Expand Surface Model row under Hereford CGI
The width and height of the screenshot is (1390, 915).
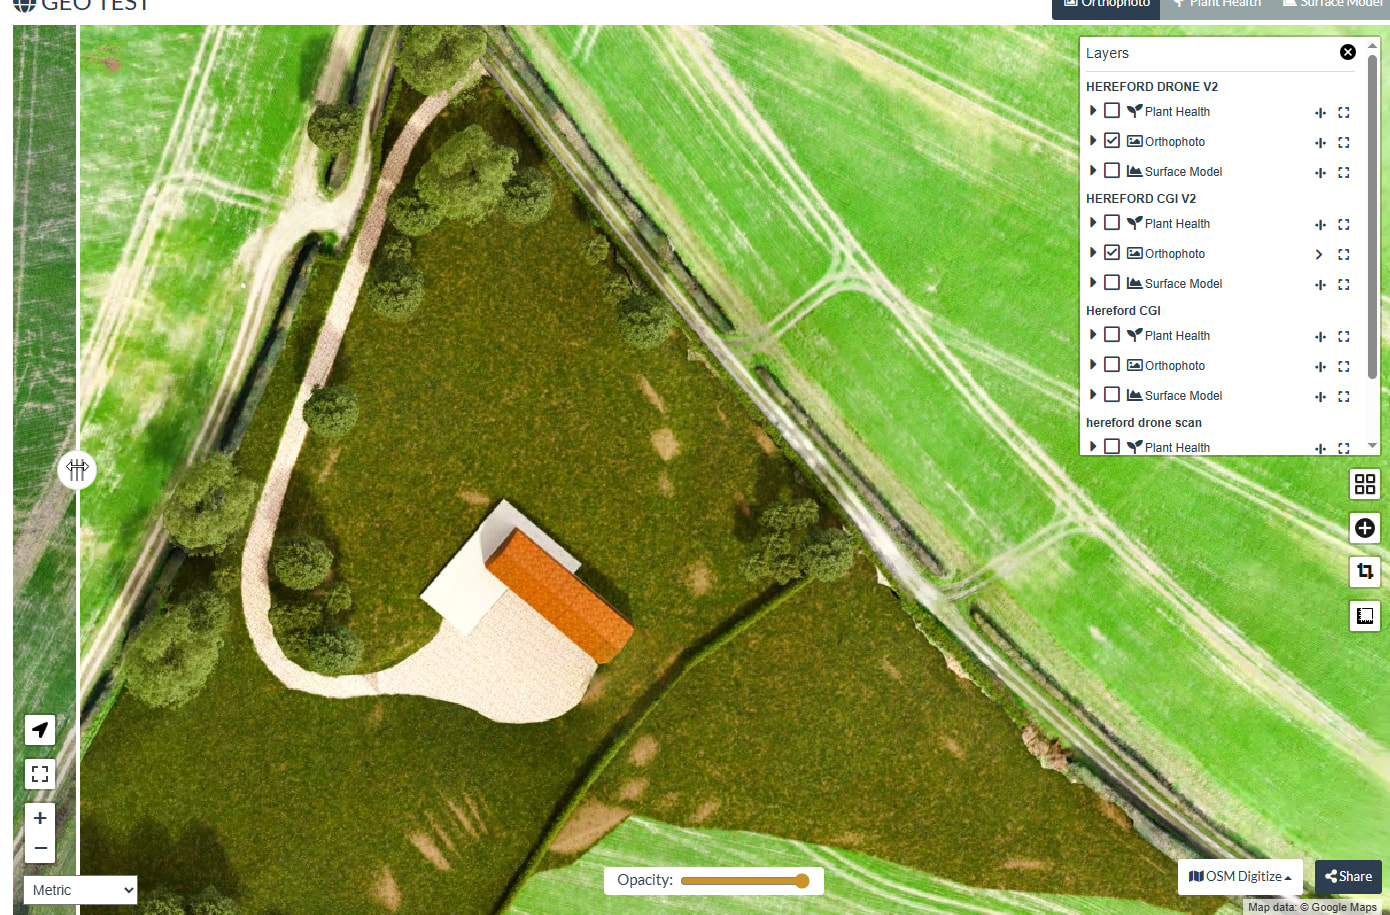click(x=1093, y=395)
